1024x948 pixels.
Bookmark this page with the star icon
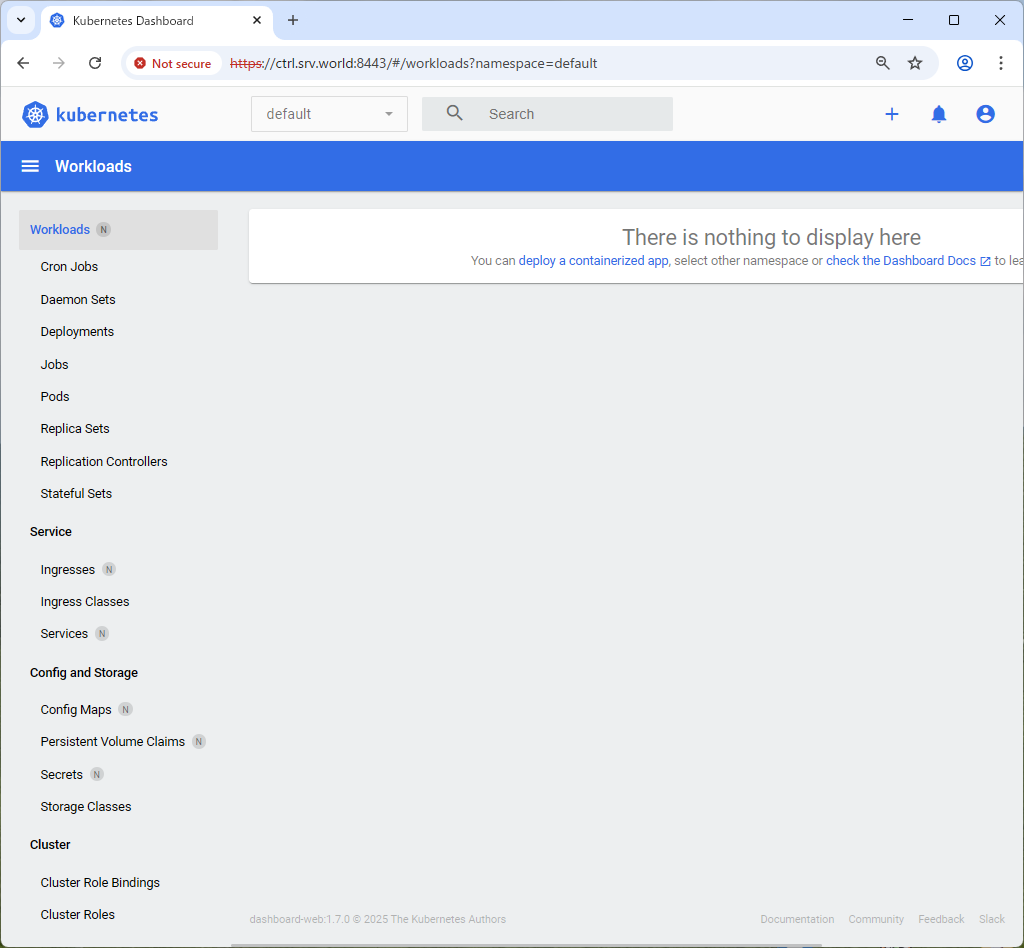[914, 63]
